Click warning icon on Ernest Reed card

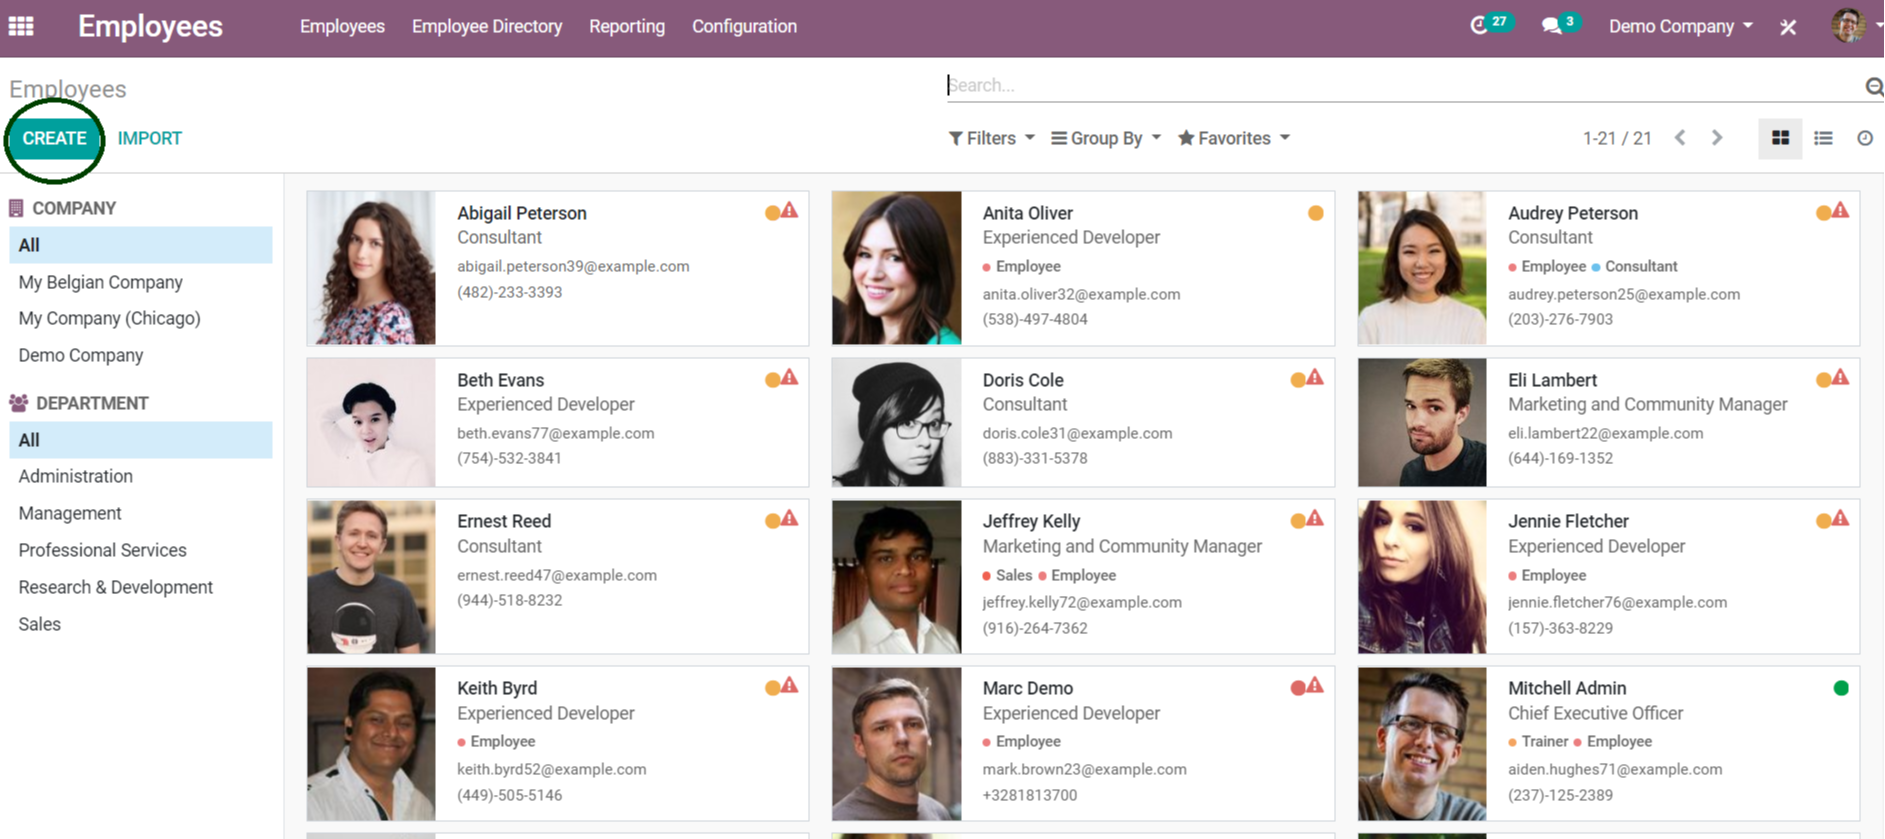tap(790, 519)
